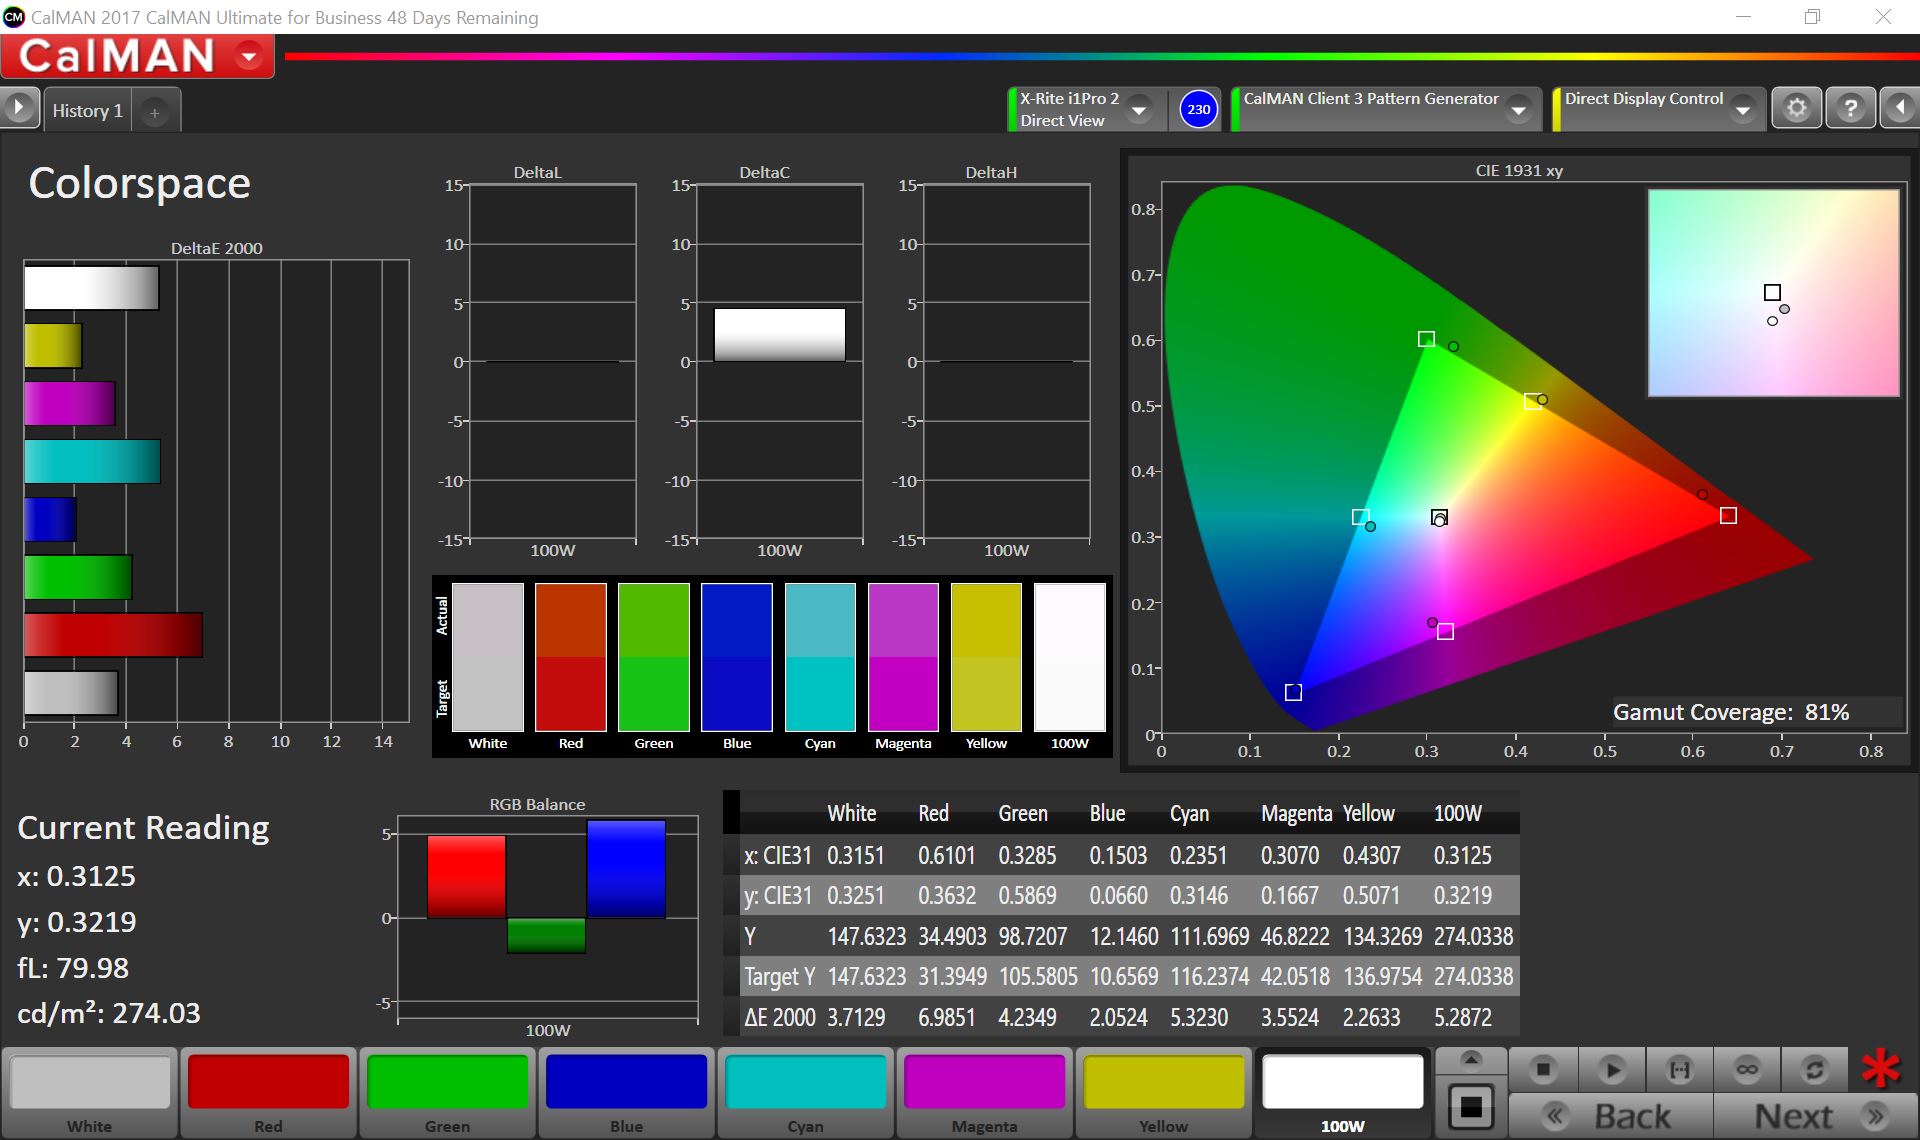Screen dimensions: 1920x1140
Task: Click the play read series button
Action: click(1611, 1070)
